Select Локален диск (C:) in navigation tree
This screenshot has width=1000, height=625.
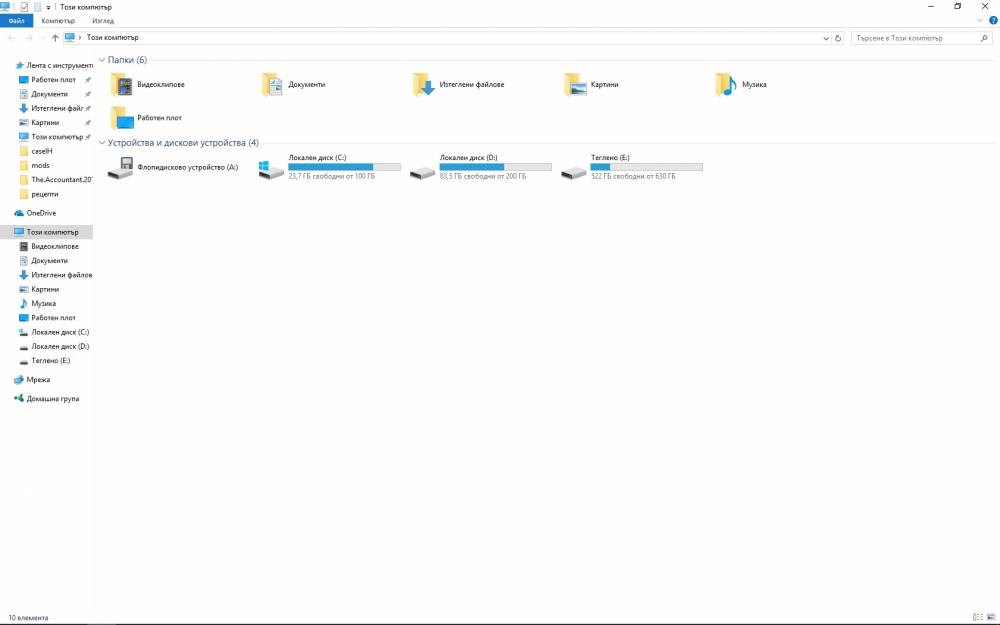point(54,332)
